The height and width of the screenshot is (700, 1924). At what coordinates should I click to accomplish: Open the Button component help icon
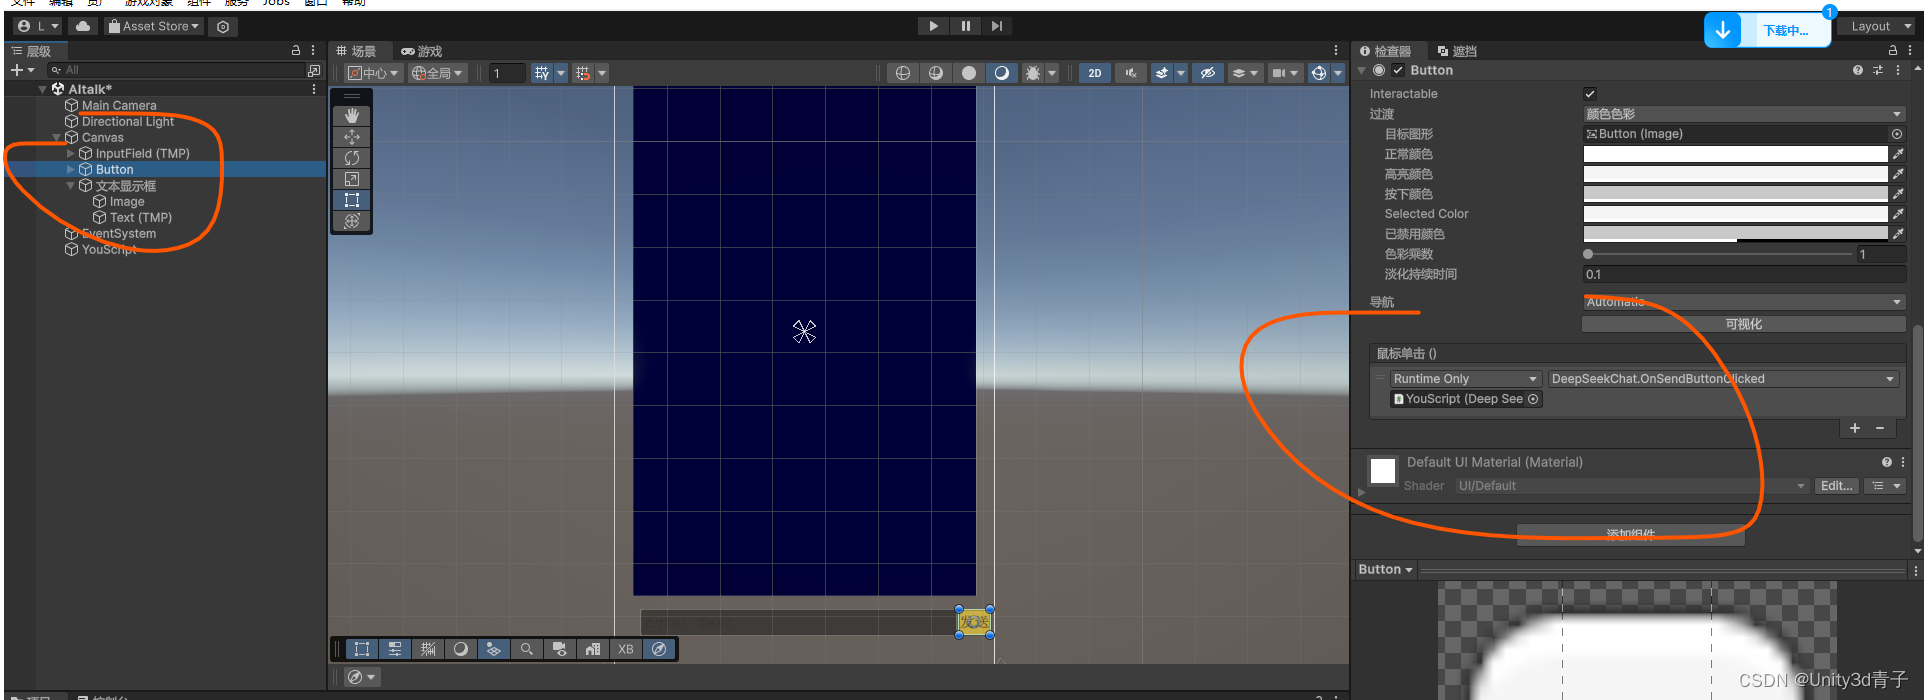1858,70
